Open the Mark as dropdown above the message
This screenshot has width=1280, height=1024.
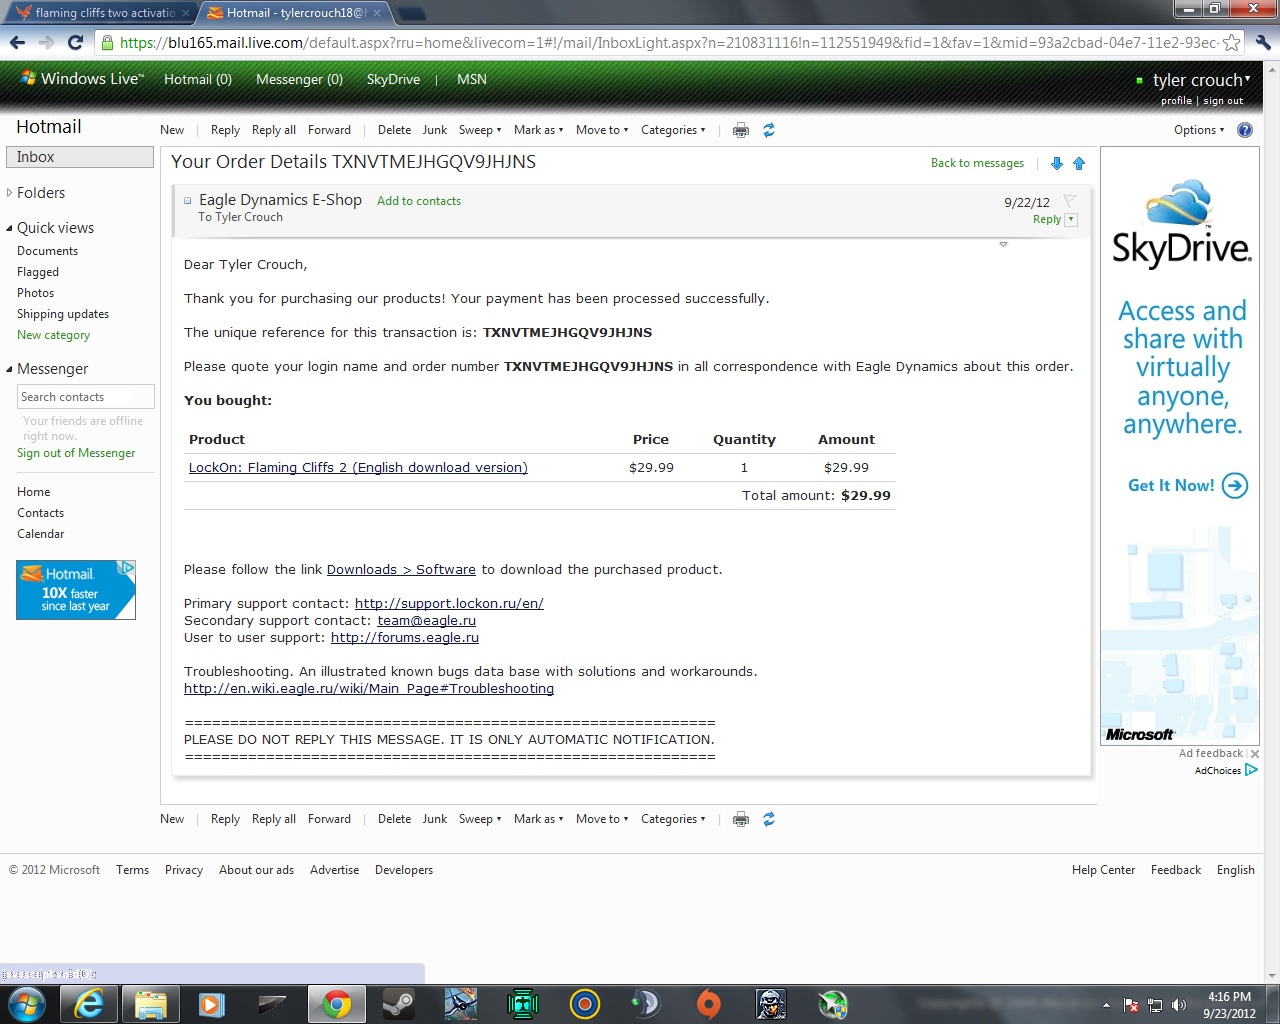click(x=538, y=130)
